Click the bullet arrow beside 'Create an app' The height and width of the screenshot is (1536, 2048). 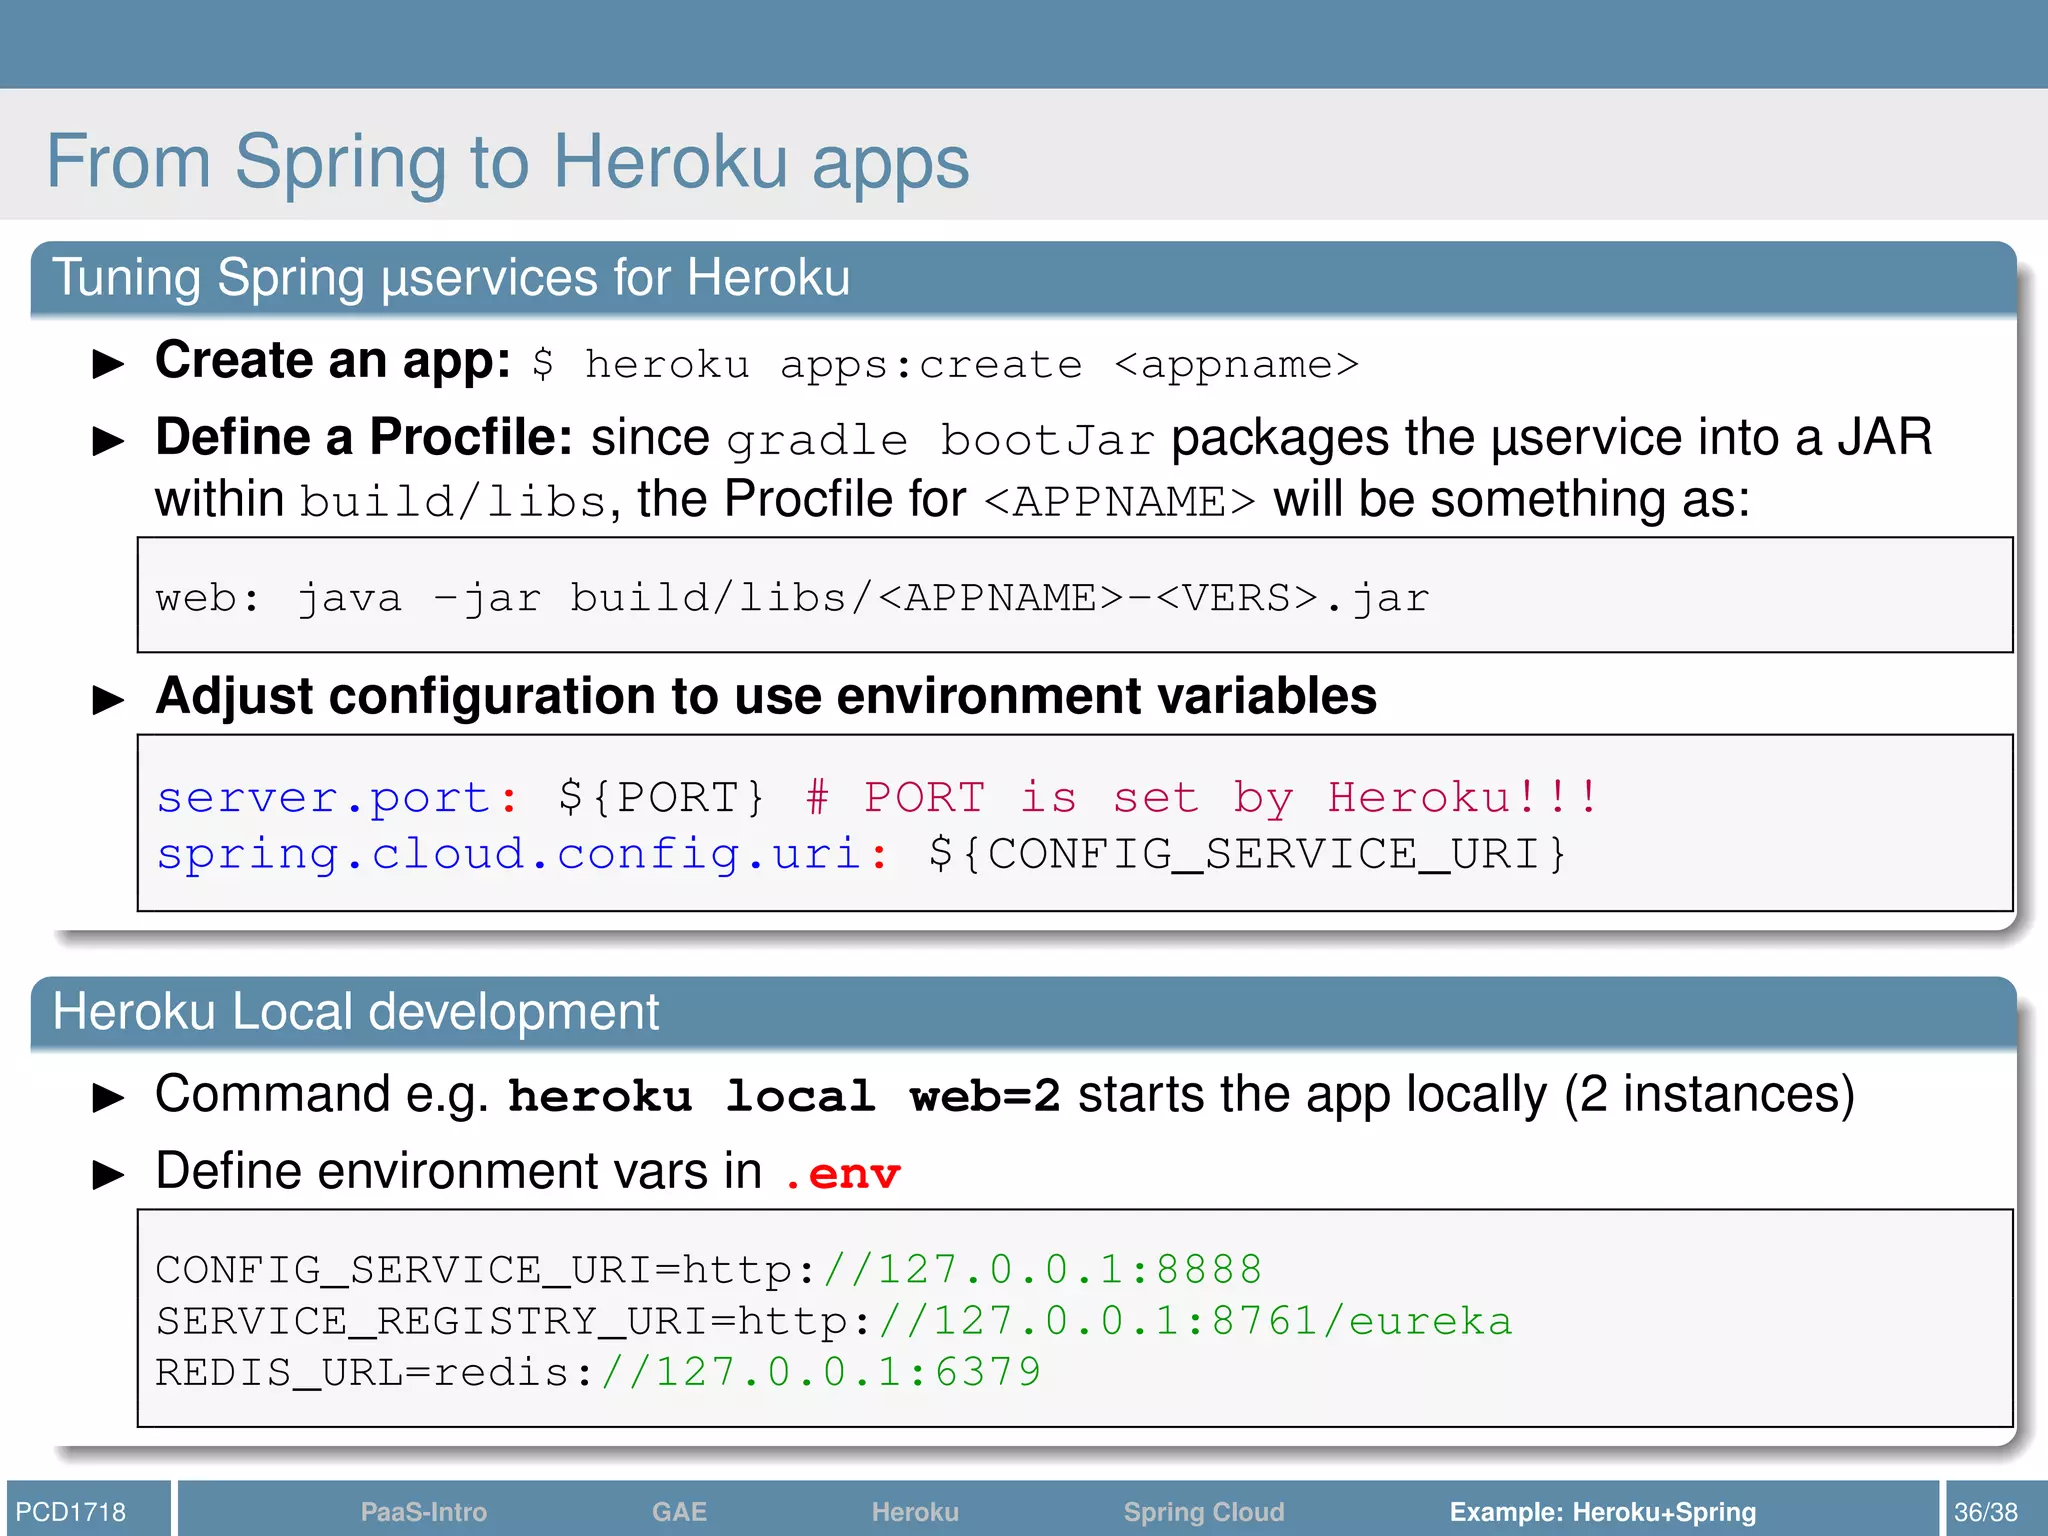(x=108, y=364)
